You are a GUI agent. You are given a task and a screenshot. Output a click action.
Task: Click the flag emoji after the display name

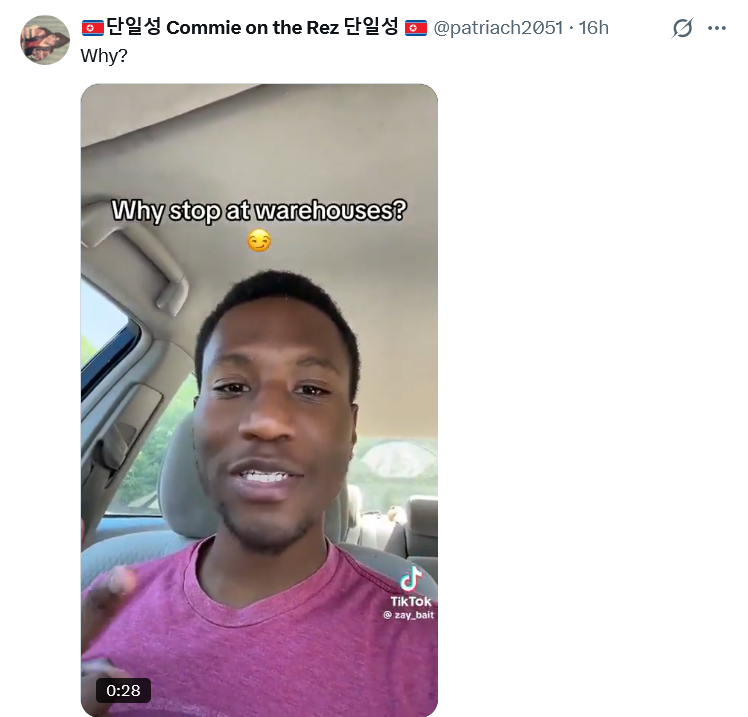(x=416, y=28)
